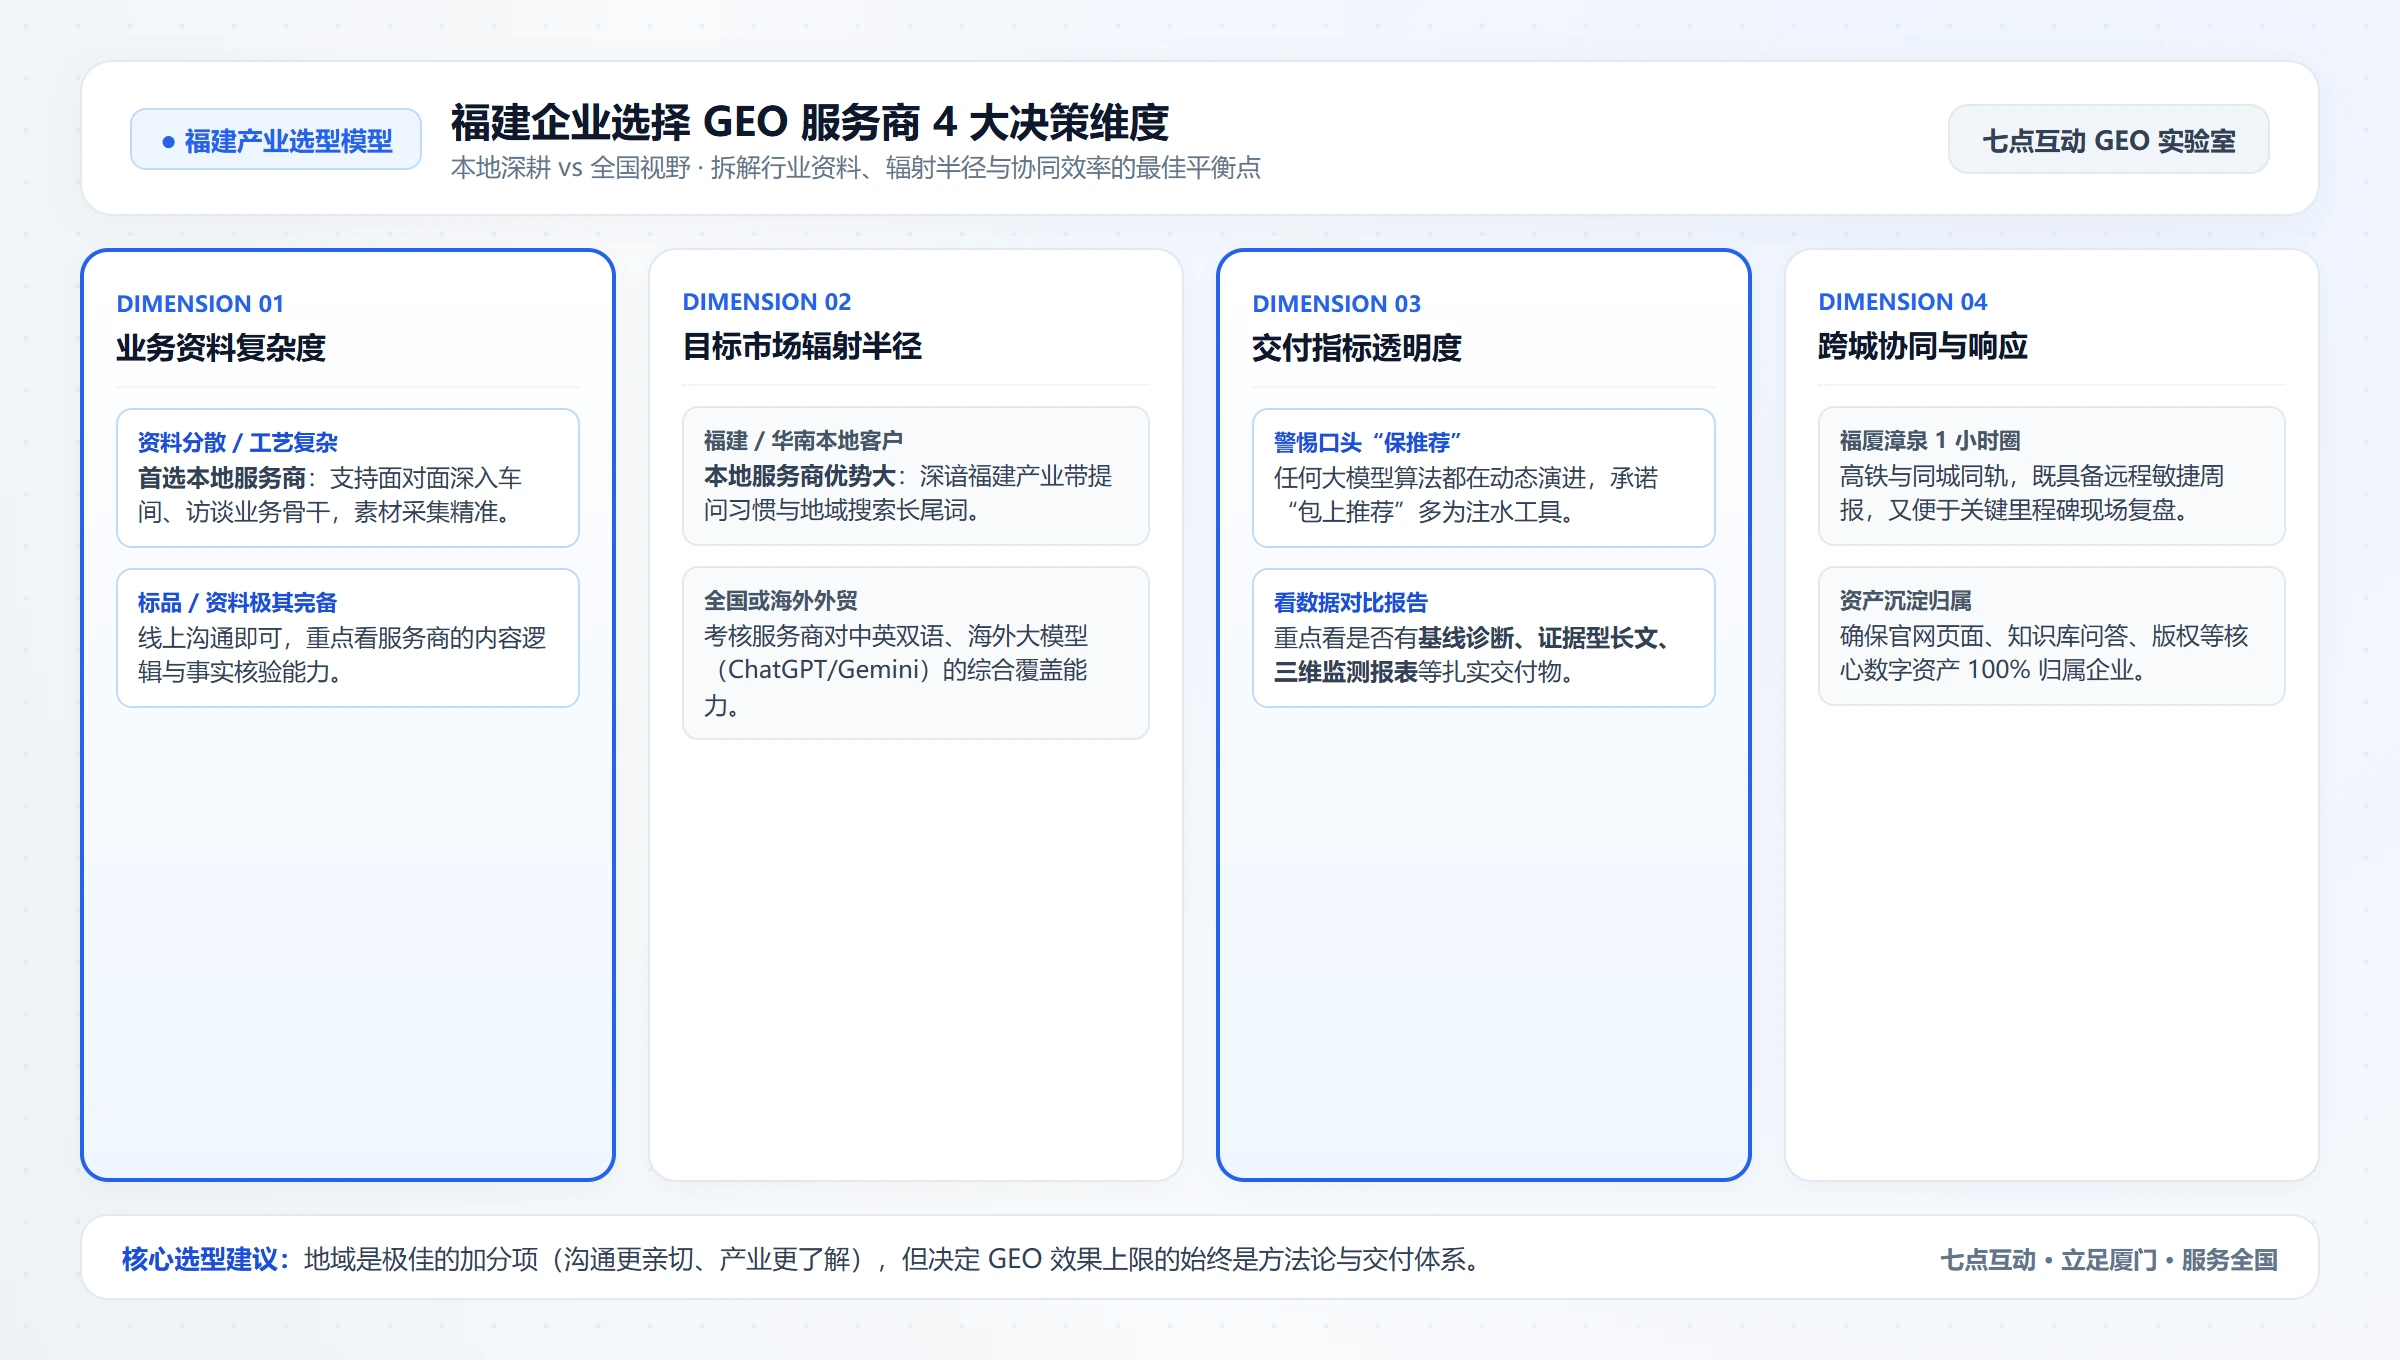Image resolution: width=2400 pixels, height=1360 pixels.
Task: Click footer text 七点互动 · 立足厦门 · 服务全国
Action: [x=2109, y=1259]
